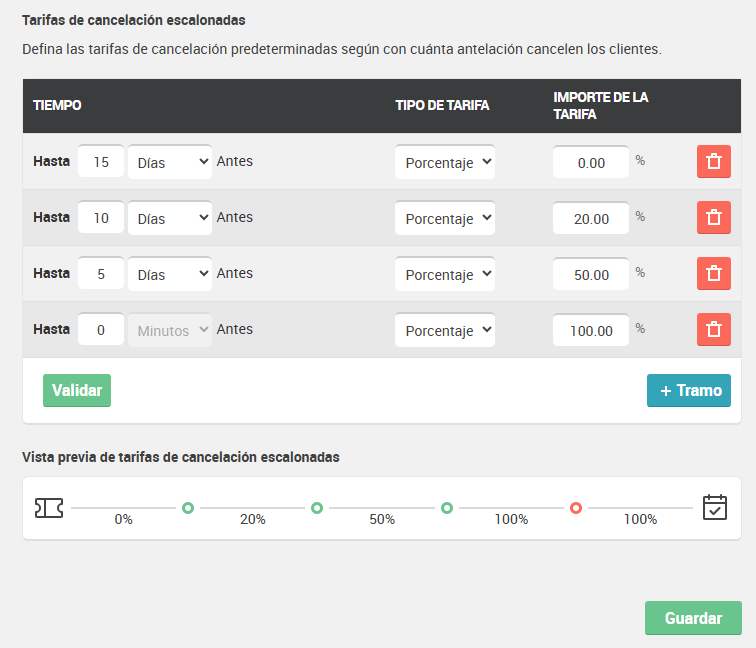The height and width of the screenshot is (648, 756).
Task: Click the fee amount field showing 50.00
Action: point(591,274)
